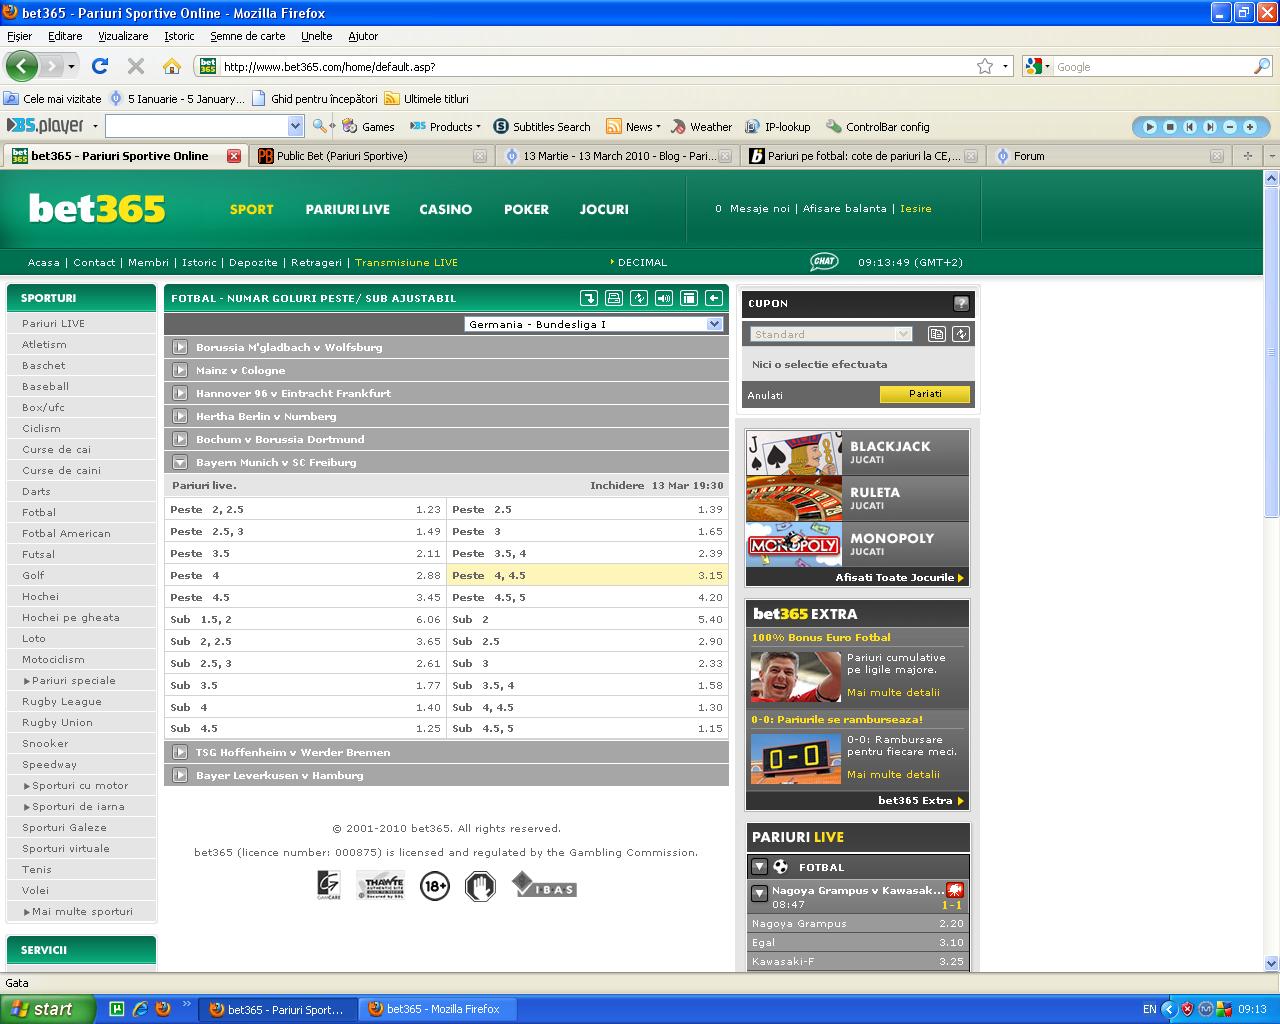Open a new tab with plus button
Screen dimensions: 1280x1024
point(1248,156)
